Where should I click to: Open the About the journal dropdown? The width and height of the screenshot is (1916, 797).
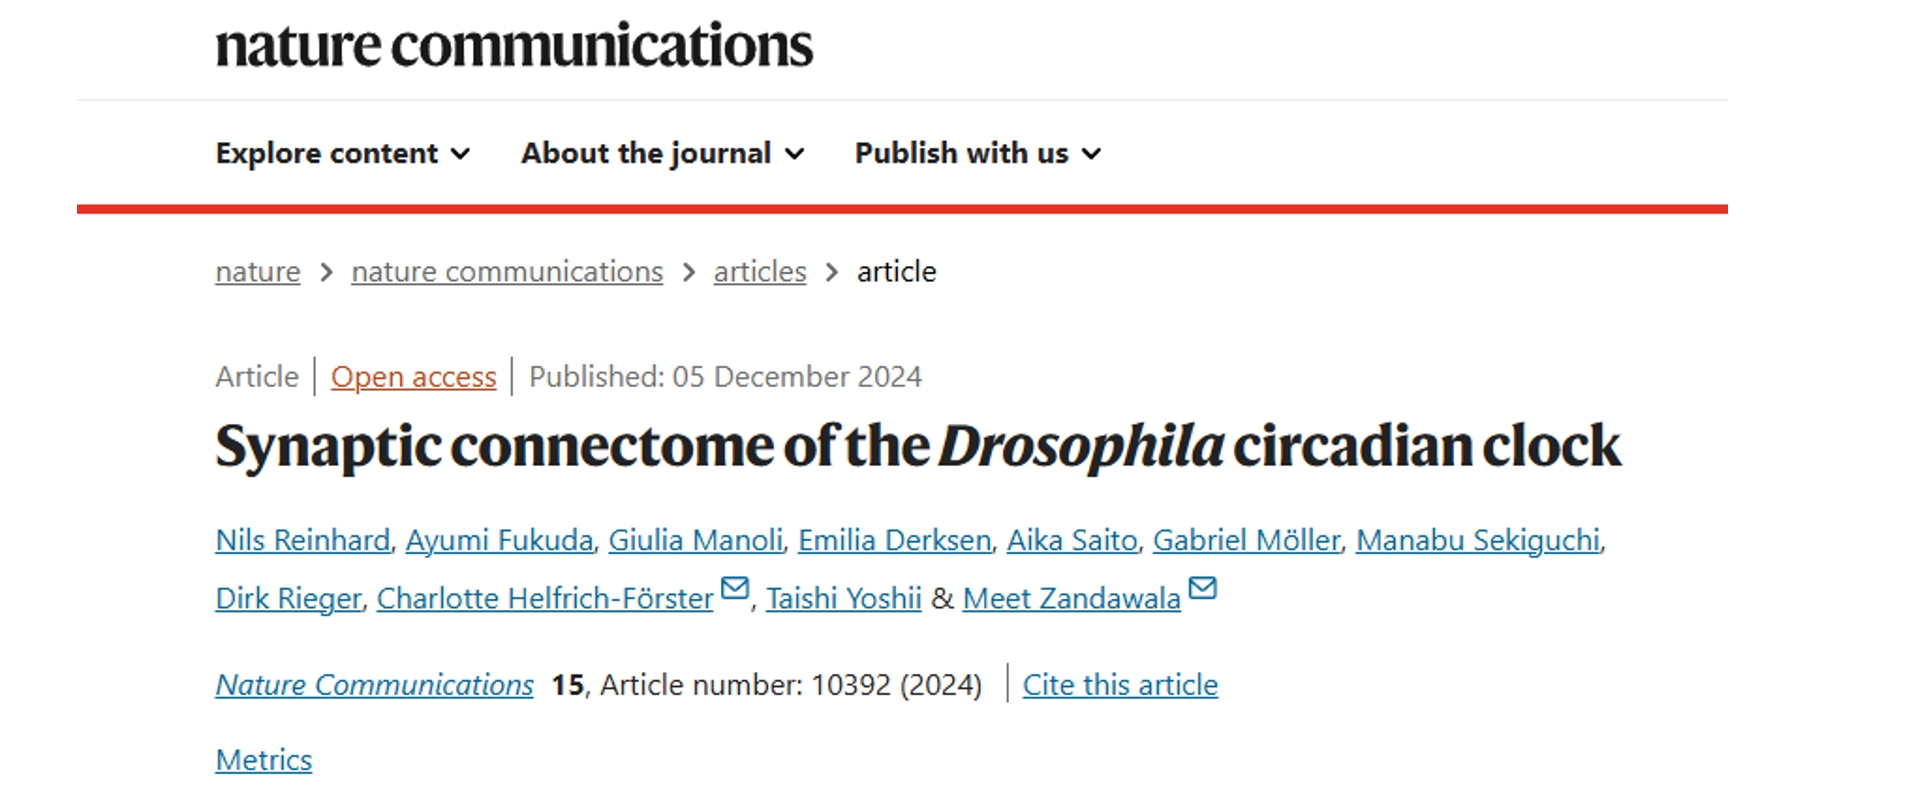(662, 153)
